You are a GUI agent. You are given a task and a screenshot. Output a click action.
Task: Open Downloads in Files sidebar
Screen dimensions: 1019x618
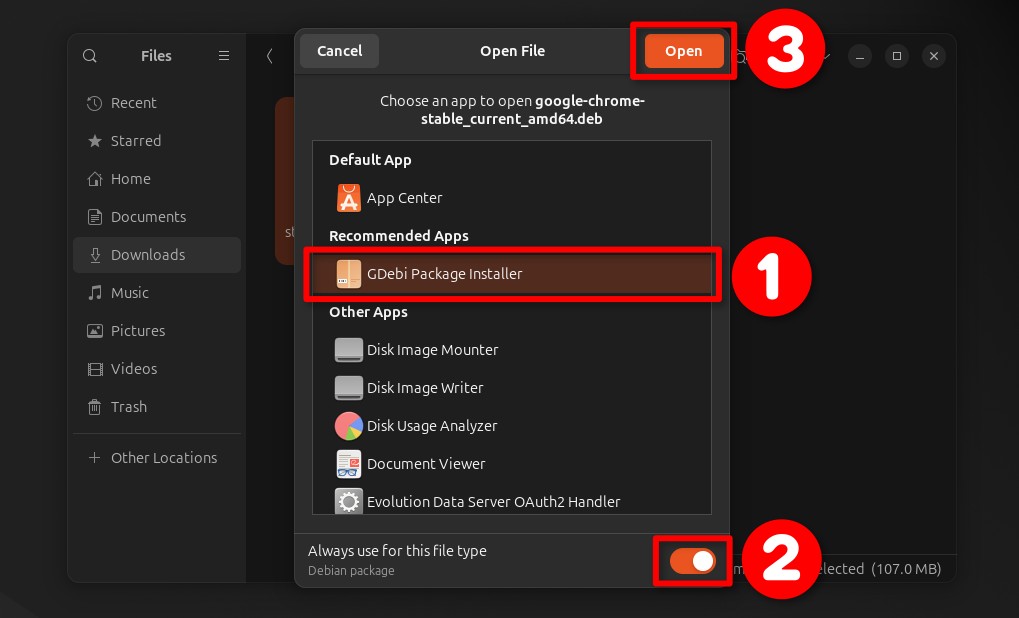tap(157, 255)
